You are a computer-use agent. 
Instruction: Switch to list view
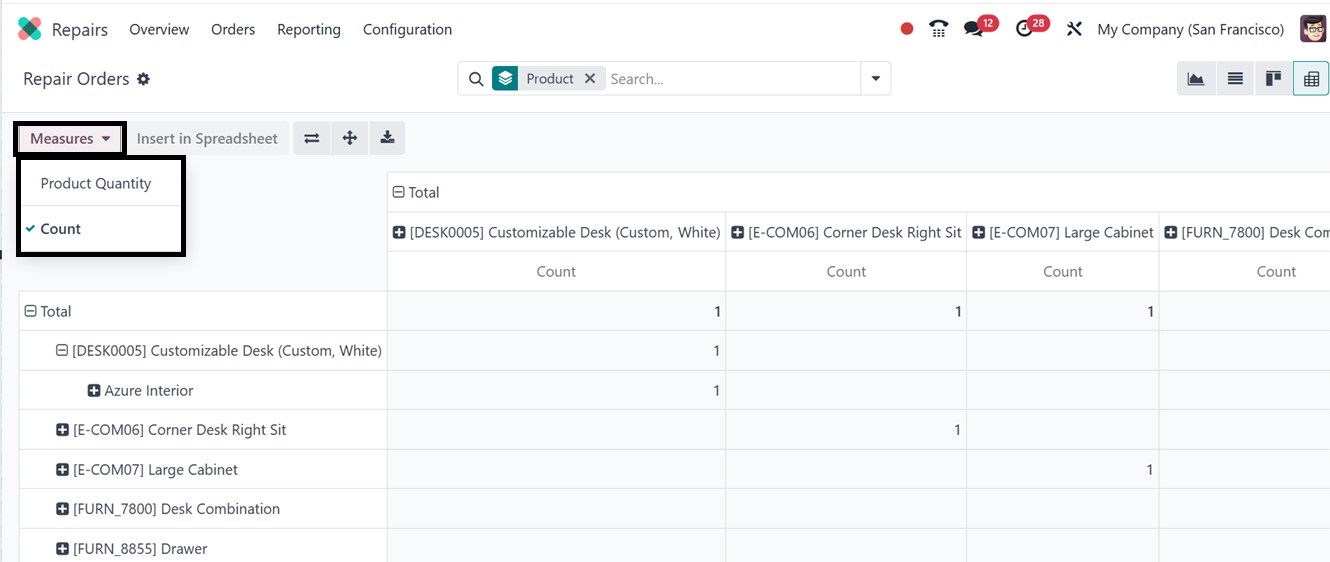click(x=1235, y=79)
